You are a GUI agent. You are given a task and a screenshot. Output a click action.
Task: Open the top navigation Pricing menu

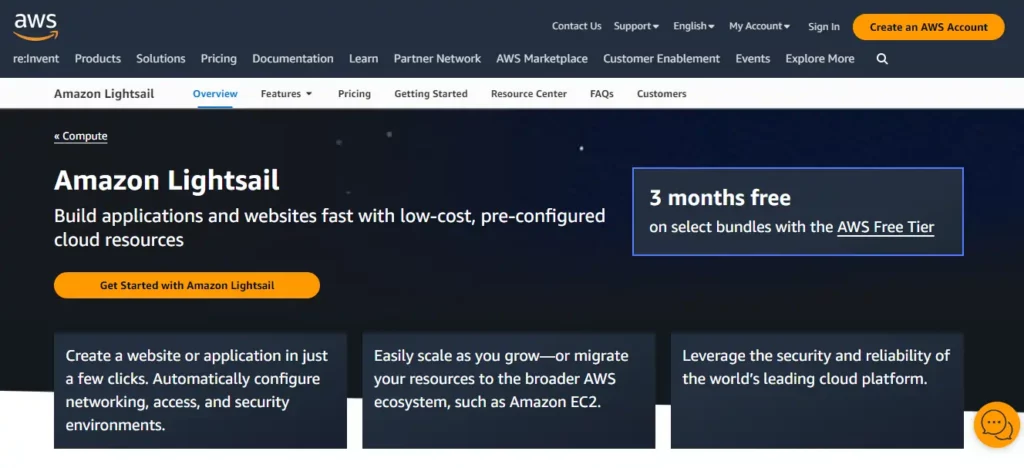tap(219, 59)
